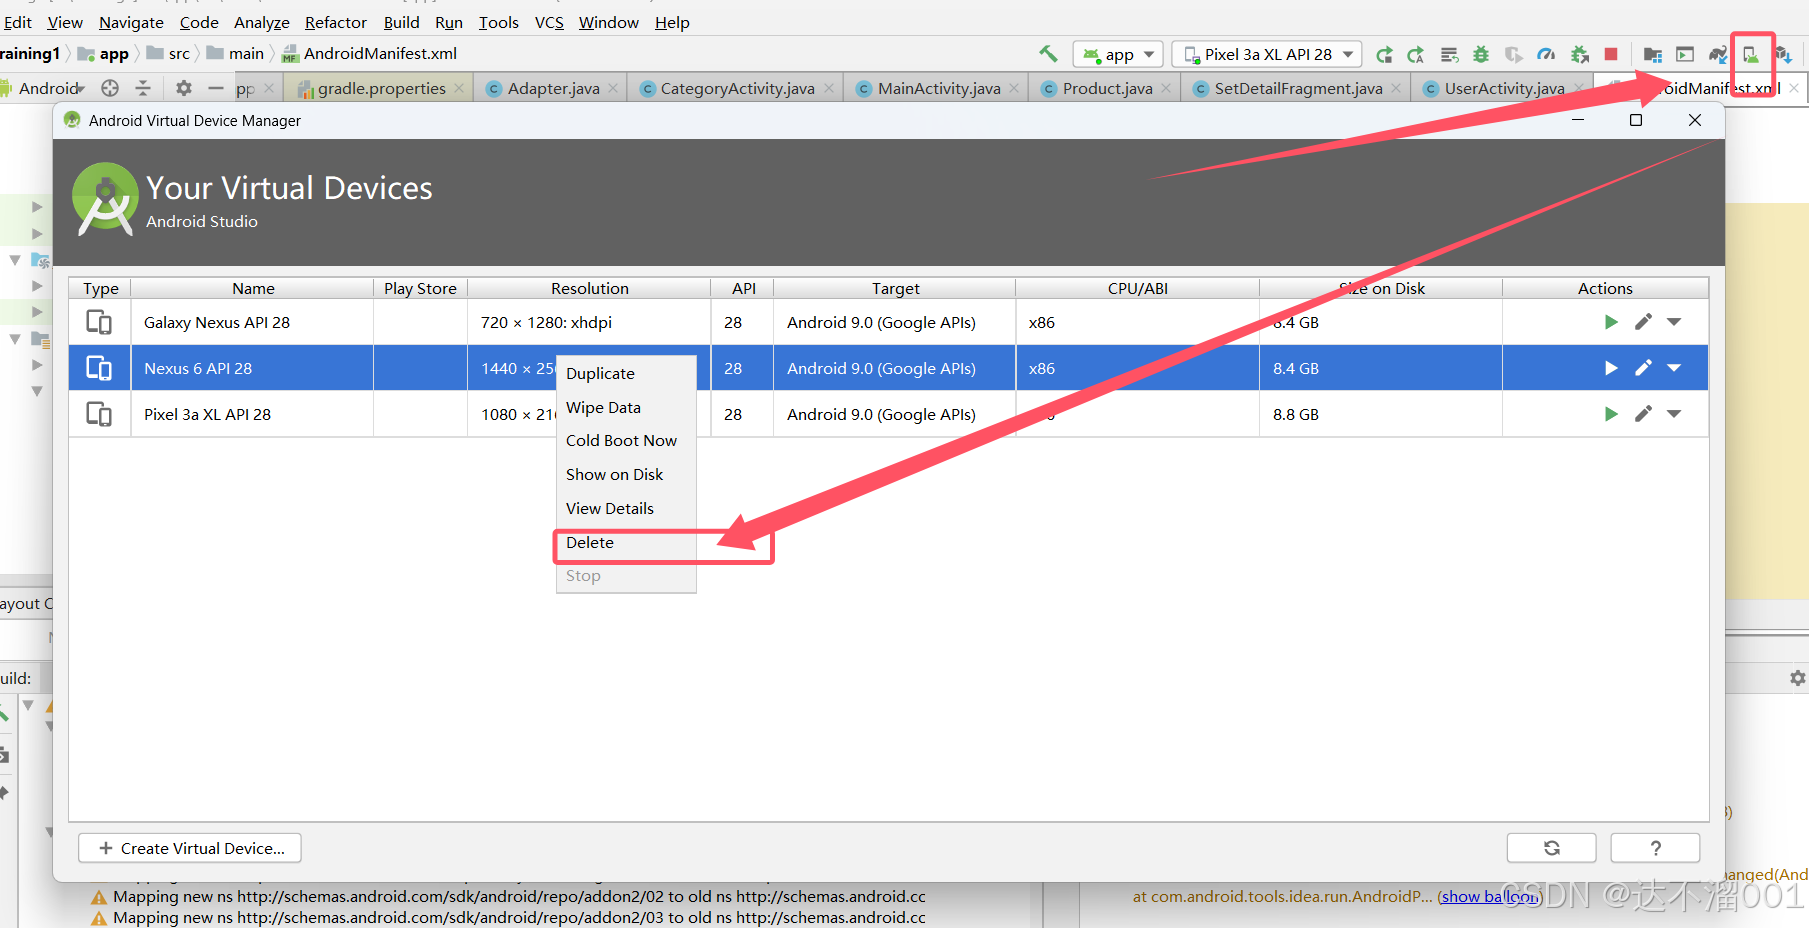The image size is (1809, 928).
Task: Open the Refactor menu
Action: (336, 22)
